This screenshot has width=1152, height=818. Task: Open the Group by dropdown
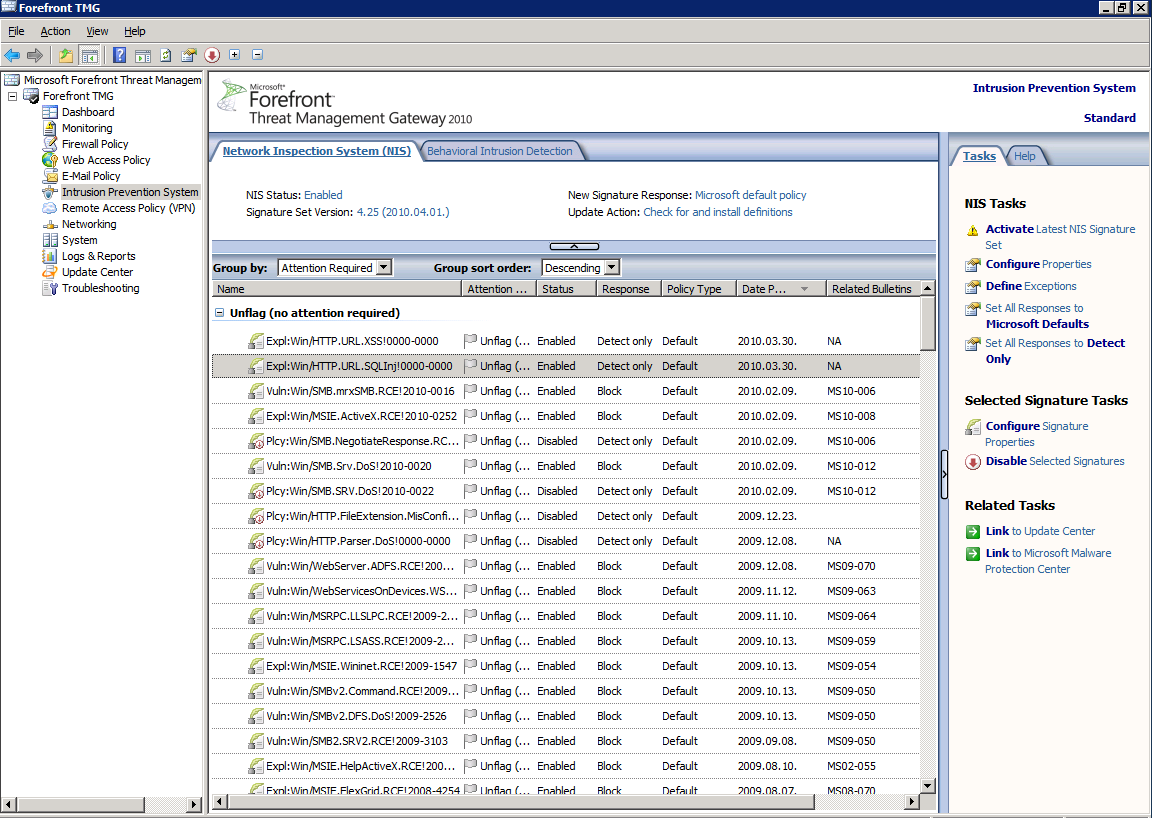(384, 268)
